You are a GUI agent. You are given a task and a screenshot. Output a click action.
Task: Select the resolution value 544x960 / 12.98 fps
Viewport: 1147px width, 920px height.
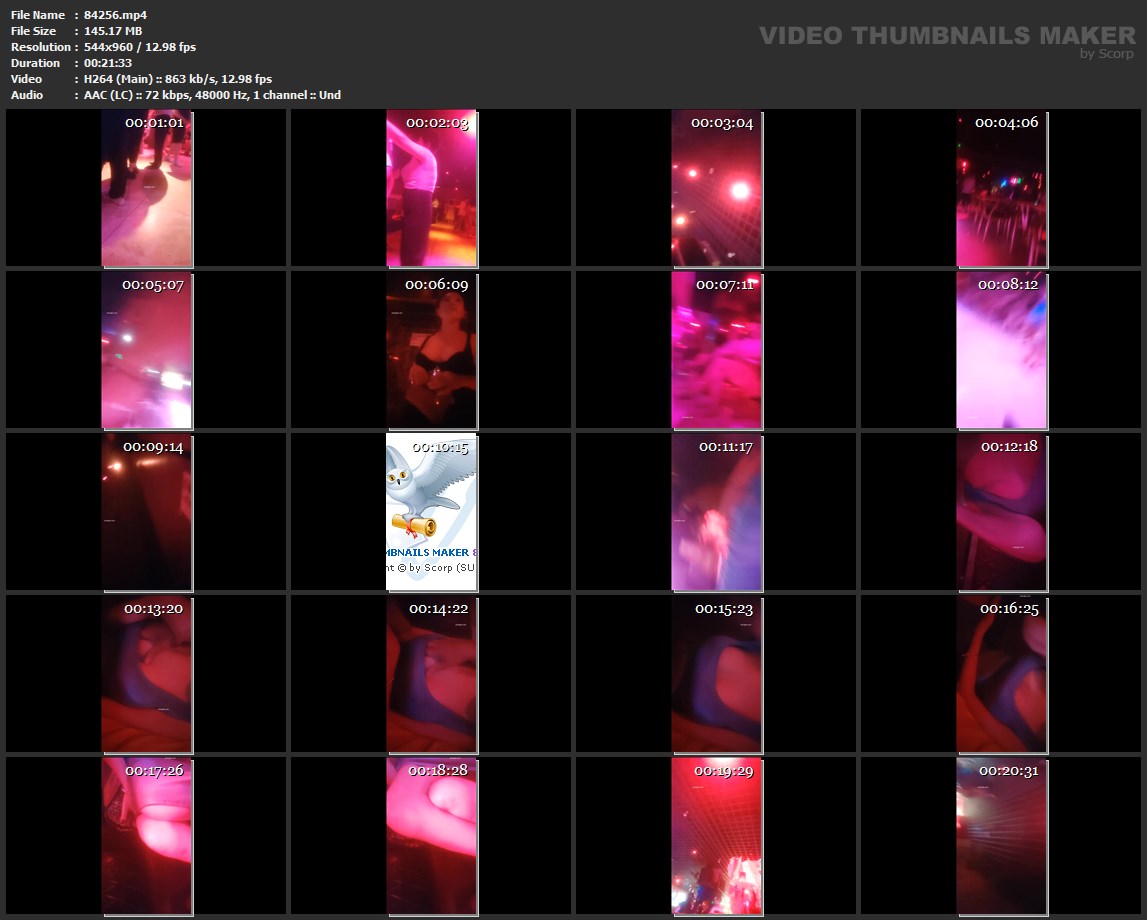[x=140, y=47]
